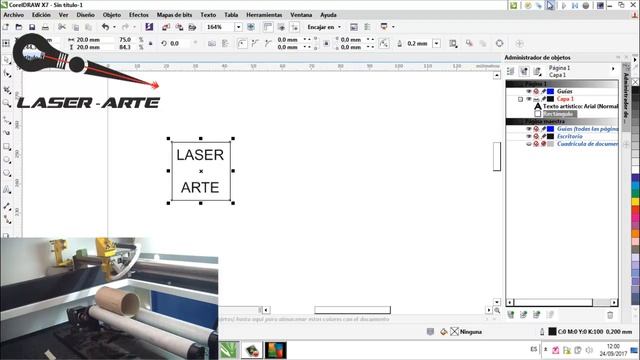
Task: Expand the docker panel arrow
Action: click(635, 60)
